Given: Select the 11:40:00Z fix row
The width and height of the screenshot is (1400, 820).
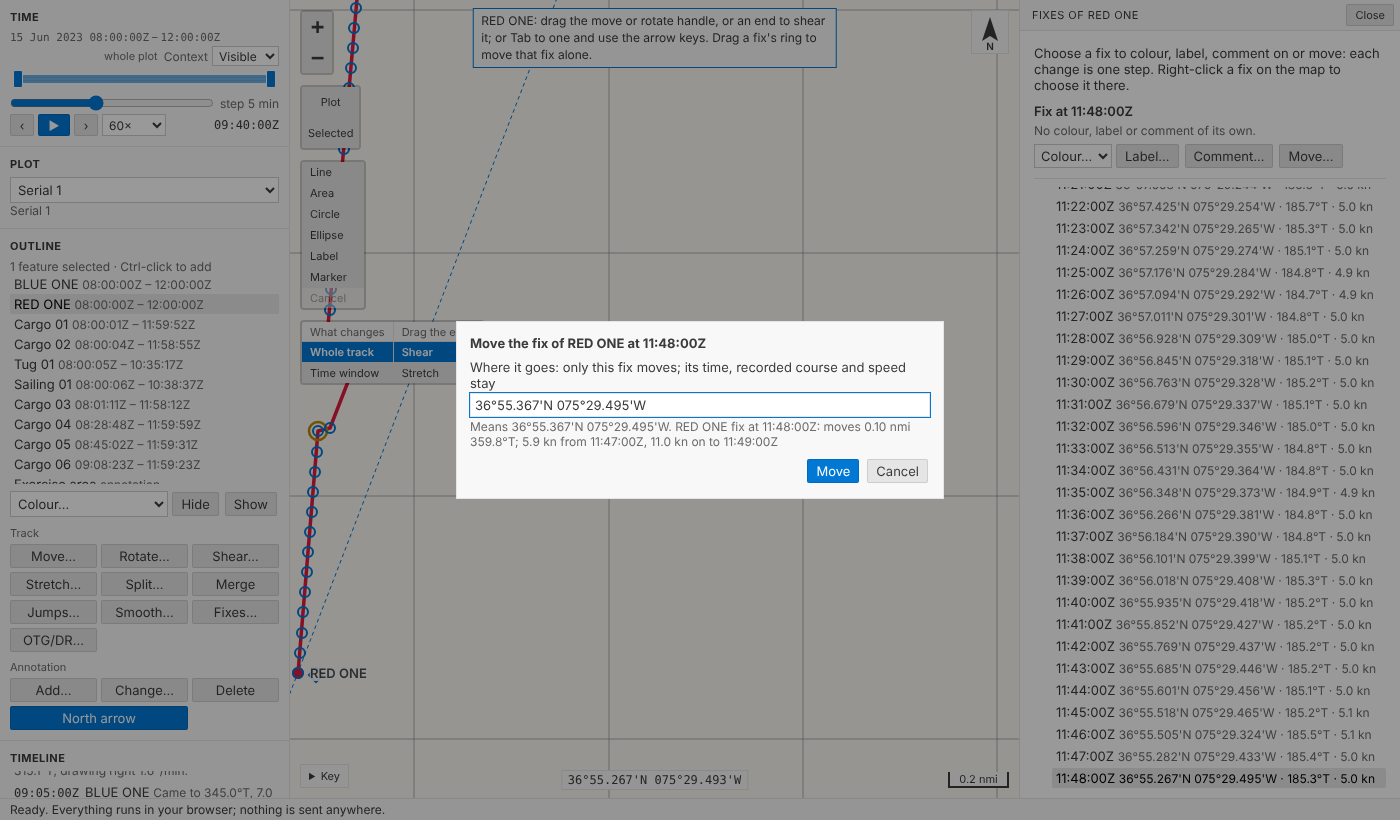Looking at the screenshot, I should pyautogui.click(x=1216, y=603).
